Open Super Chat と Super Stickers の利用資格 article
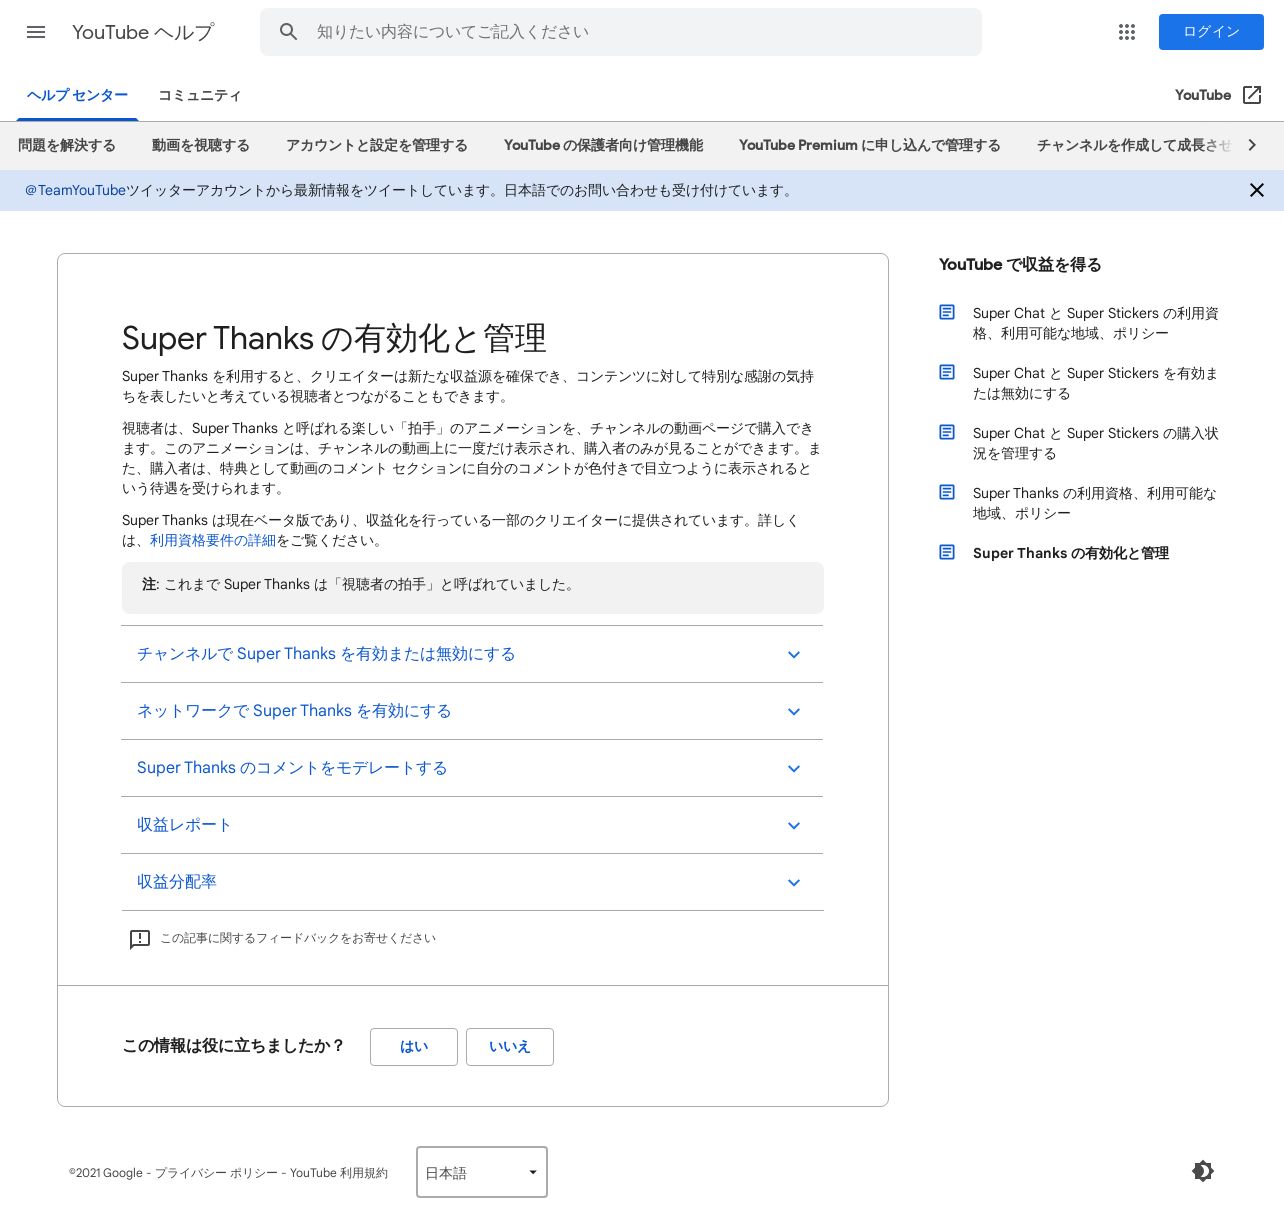Image resolution: width=1284 pixels, height=1211 pixels. pos(1096,323)
